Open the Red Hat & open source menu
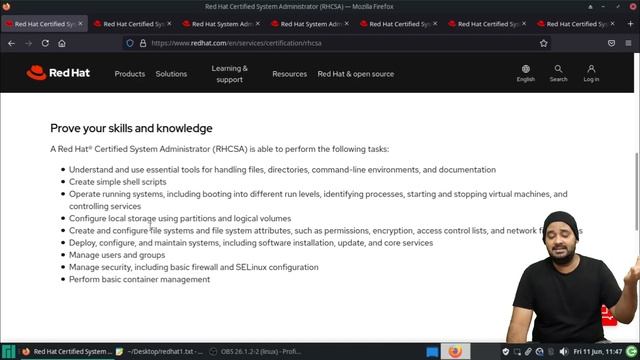640x360 pixels. point(356,74)
